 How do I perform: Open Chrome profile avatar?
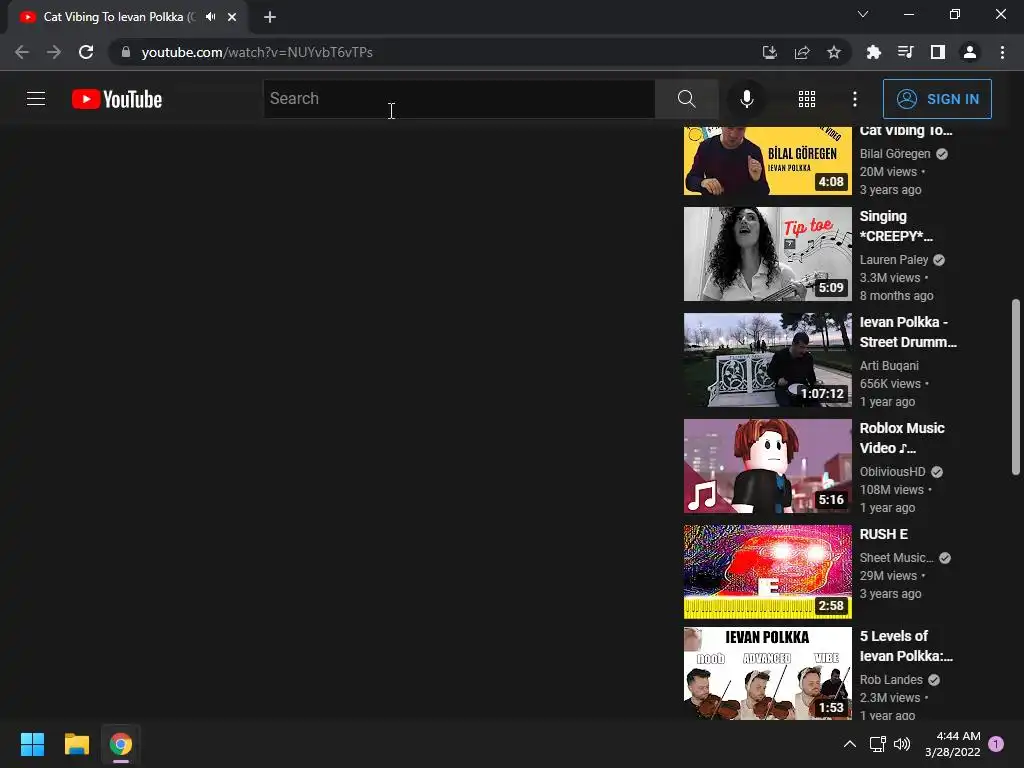coord(970,52)
